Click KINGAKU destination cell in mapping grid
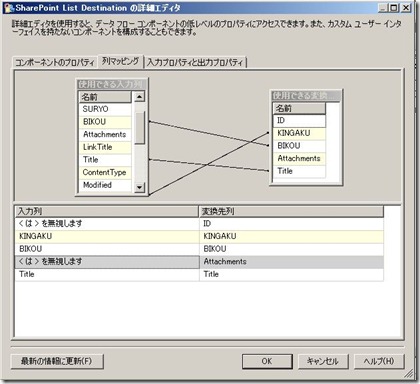420x384 pixels. 291,236
